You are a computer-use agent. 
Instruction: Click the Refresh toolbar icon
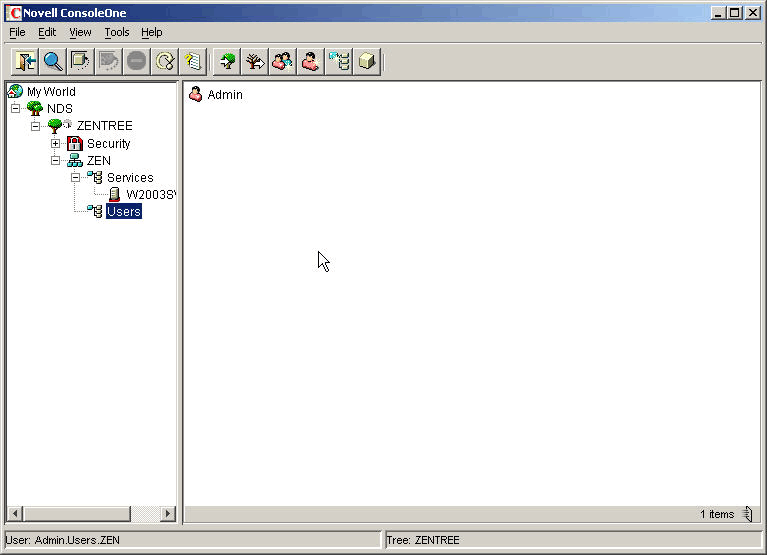164,62
